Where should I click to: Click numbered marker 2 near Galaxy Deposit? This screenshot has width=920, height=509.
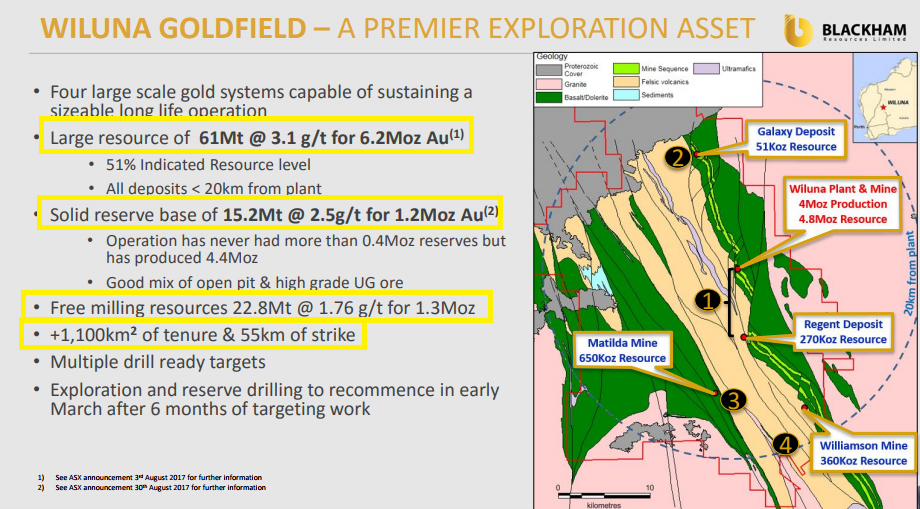coord(678,158)
